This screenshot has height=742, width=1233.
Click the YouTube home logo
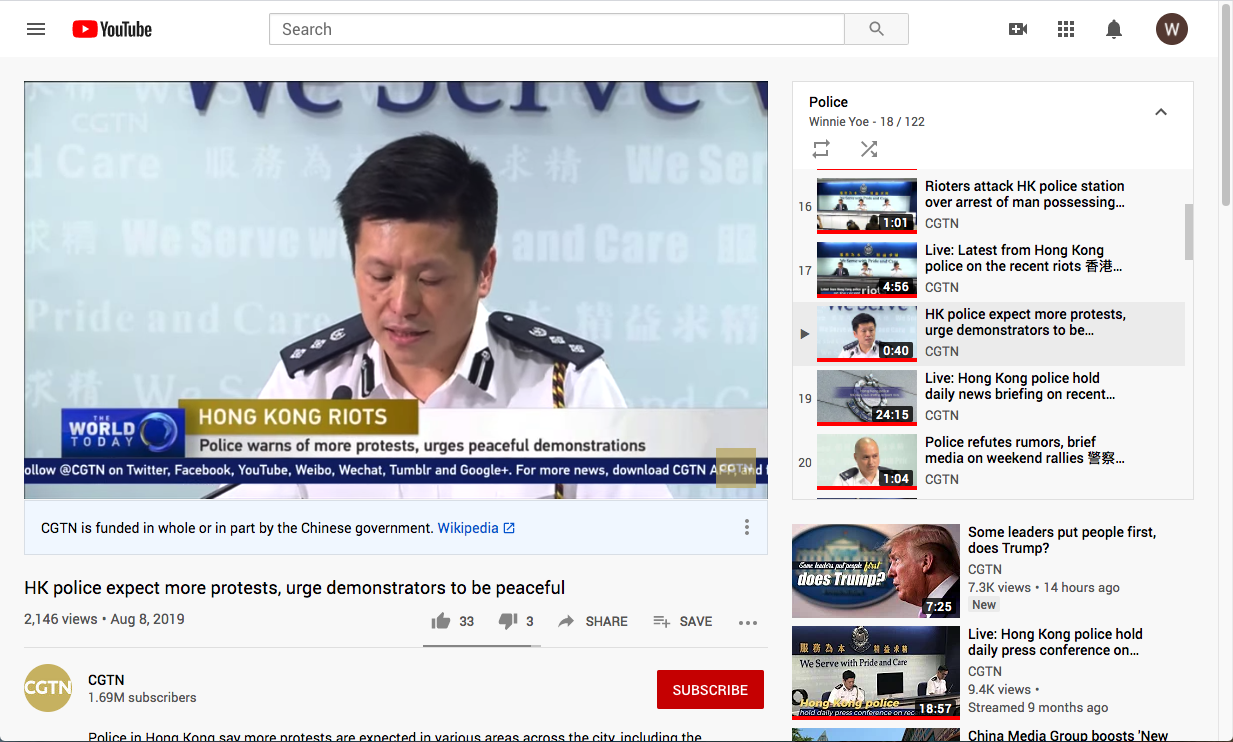point(112,29)
